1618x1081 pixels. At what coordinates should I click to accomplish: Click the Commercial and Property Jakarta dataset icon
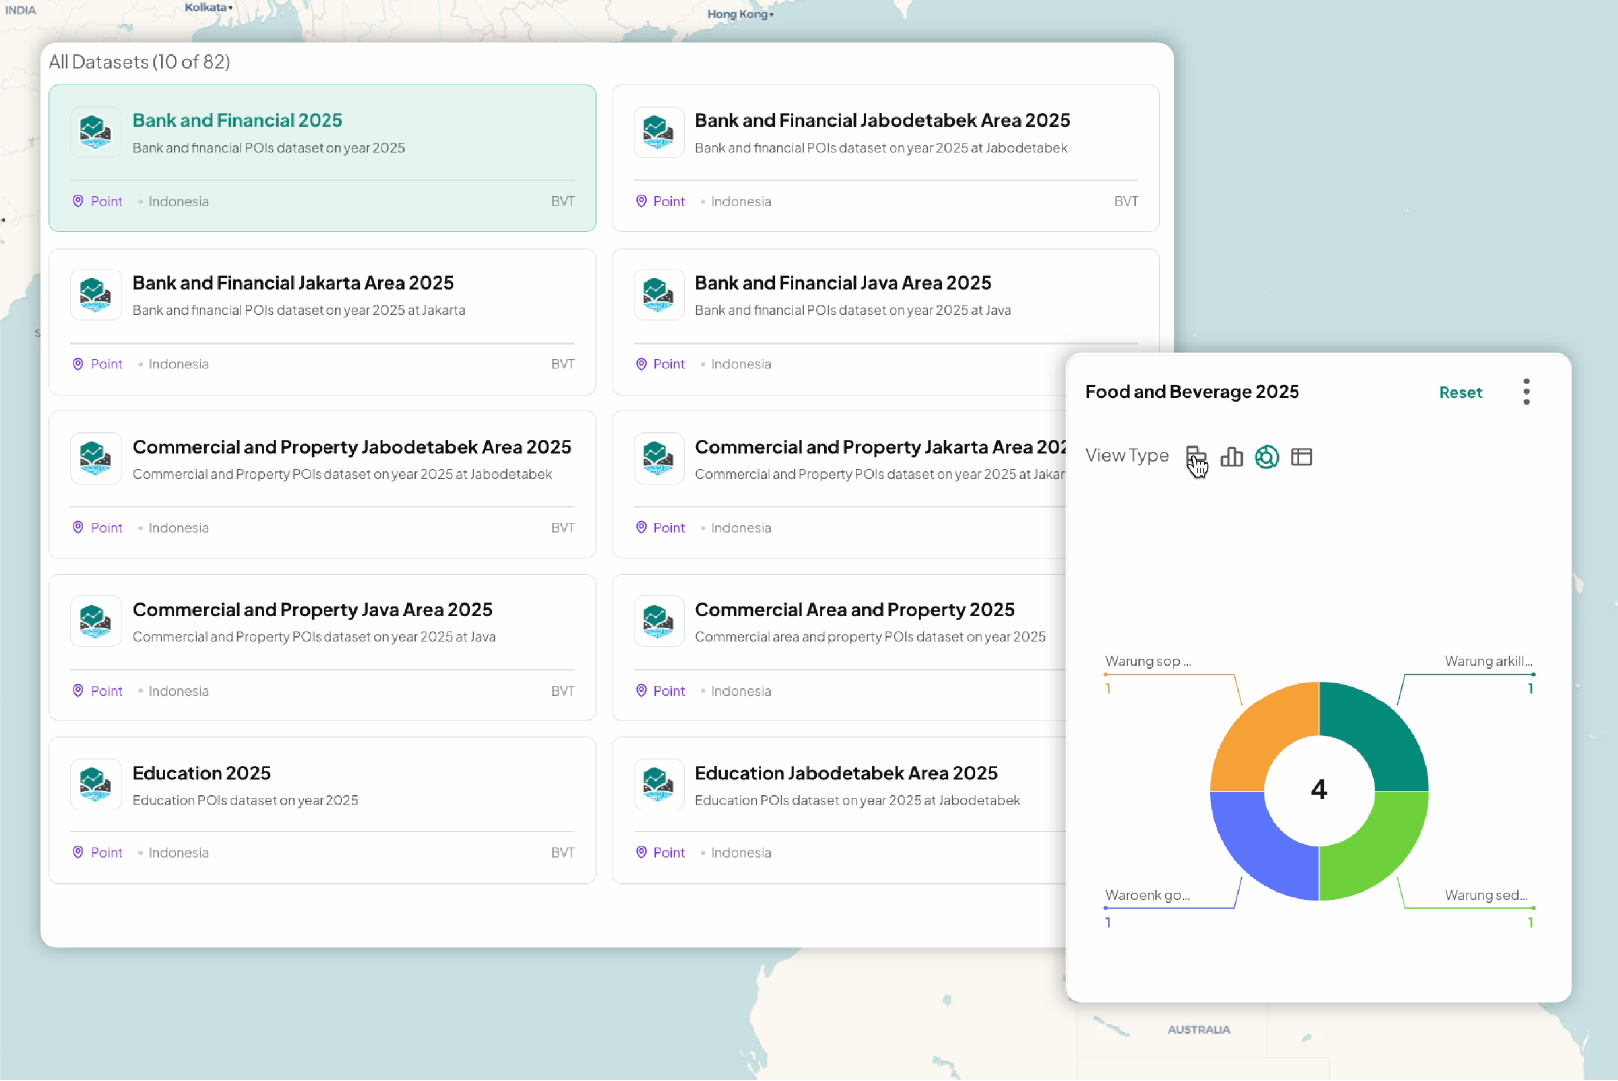point(659,459)
